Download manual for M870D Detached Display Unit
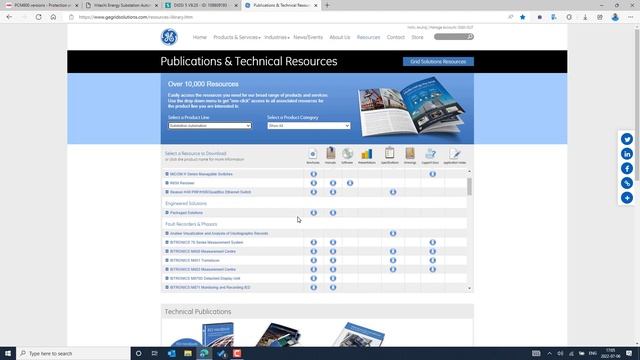 click(333, 278)
